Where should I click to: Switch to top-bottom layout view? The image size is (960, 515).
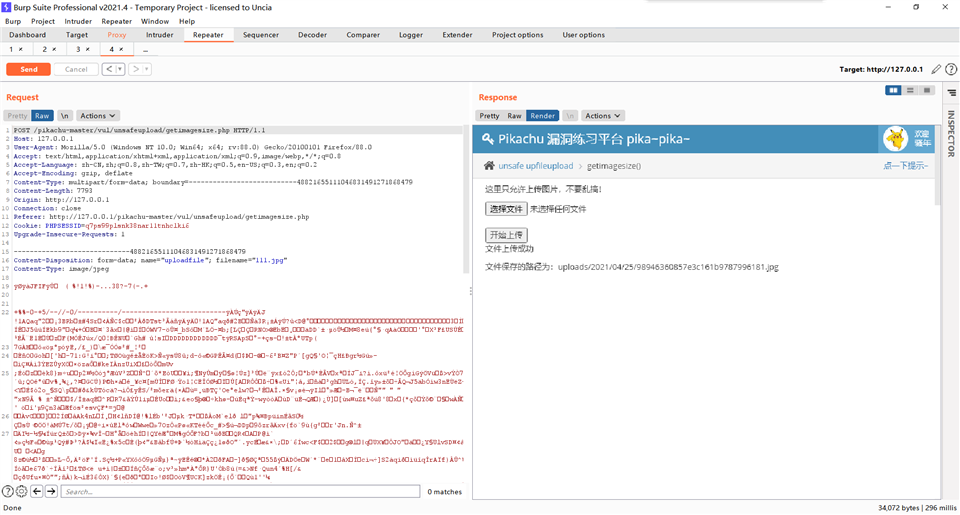pos(910,91)
